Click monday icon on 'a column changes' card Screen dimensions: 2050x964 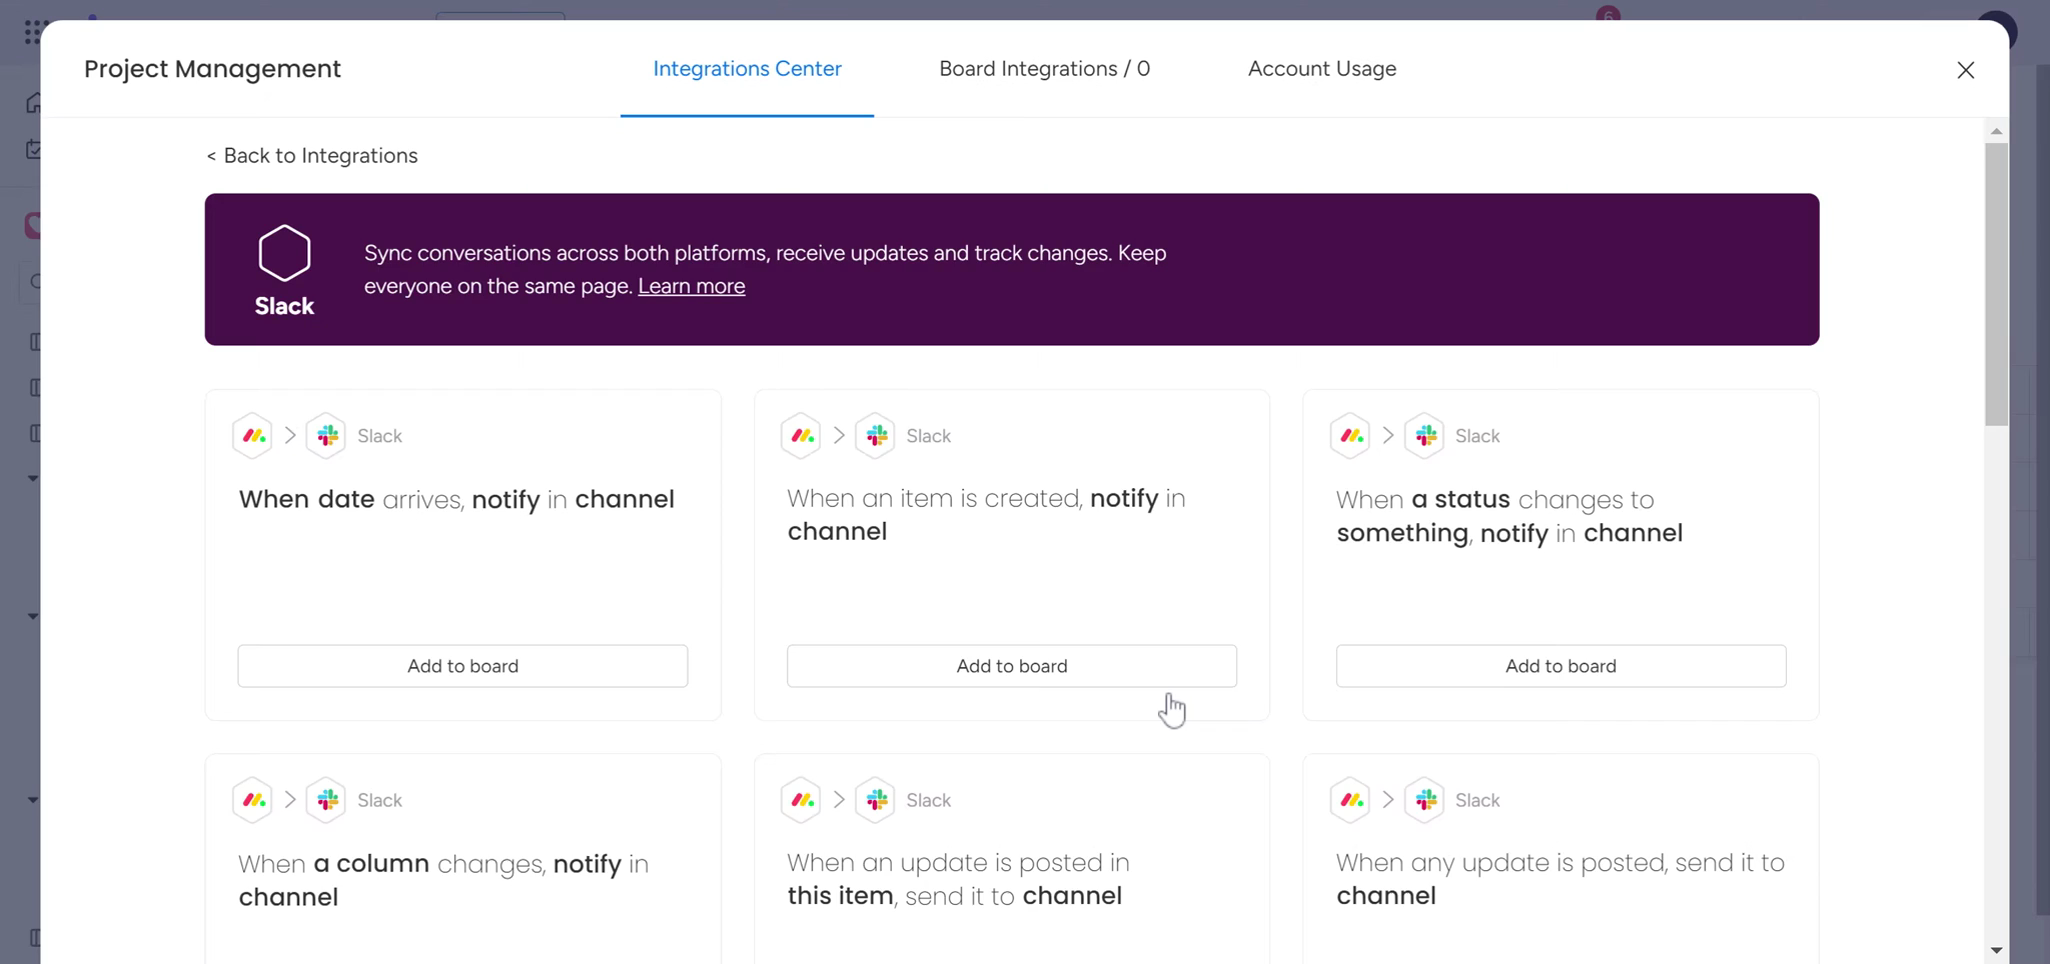[x=253, y=800]
